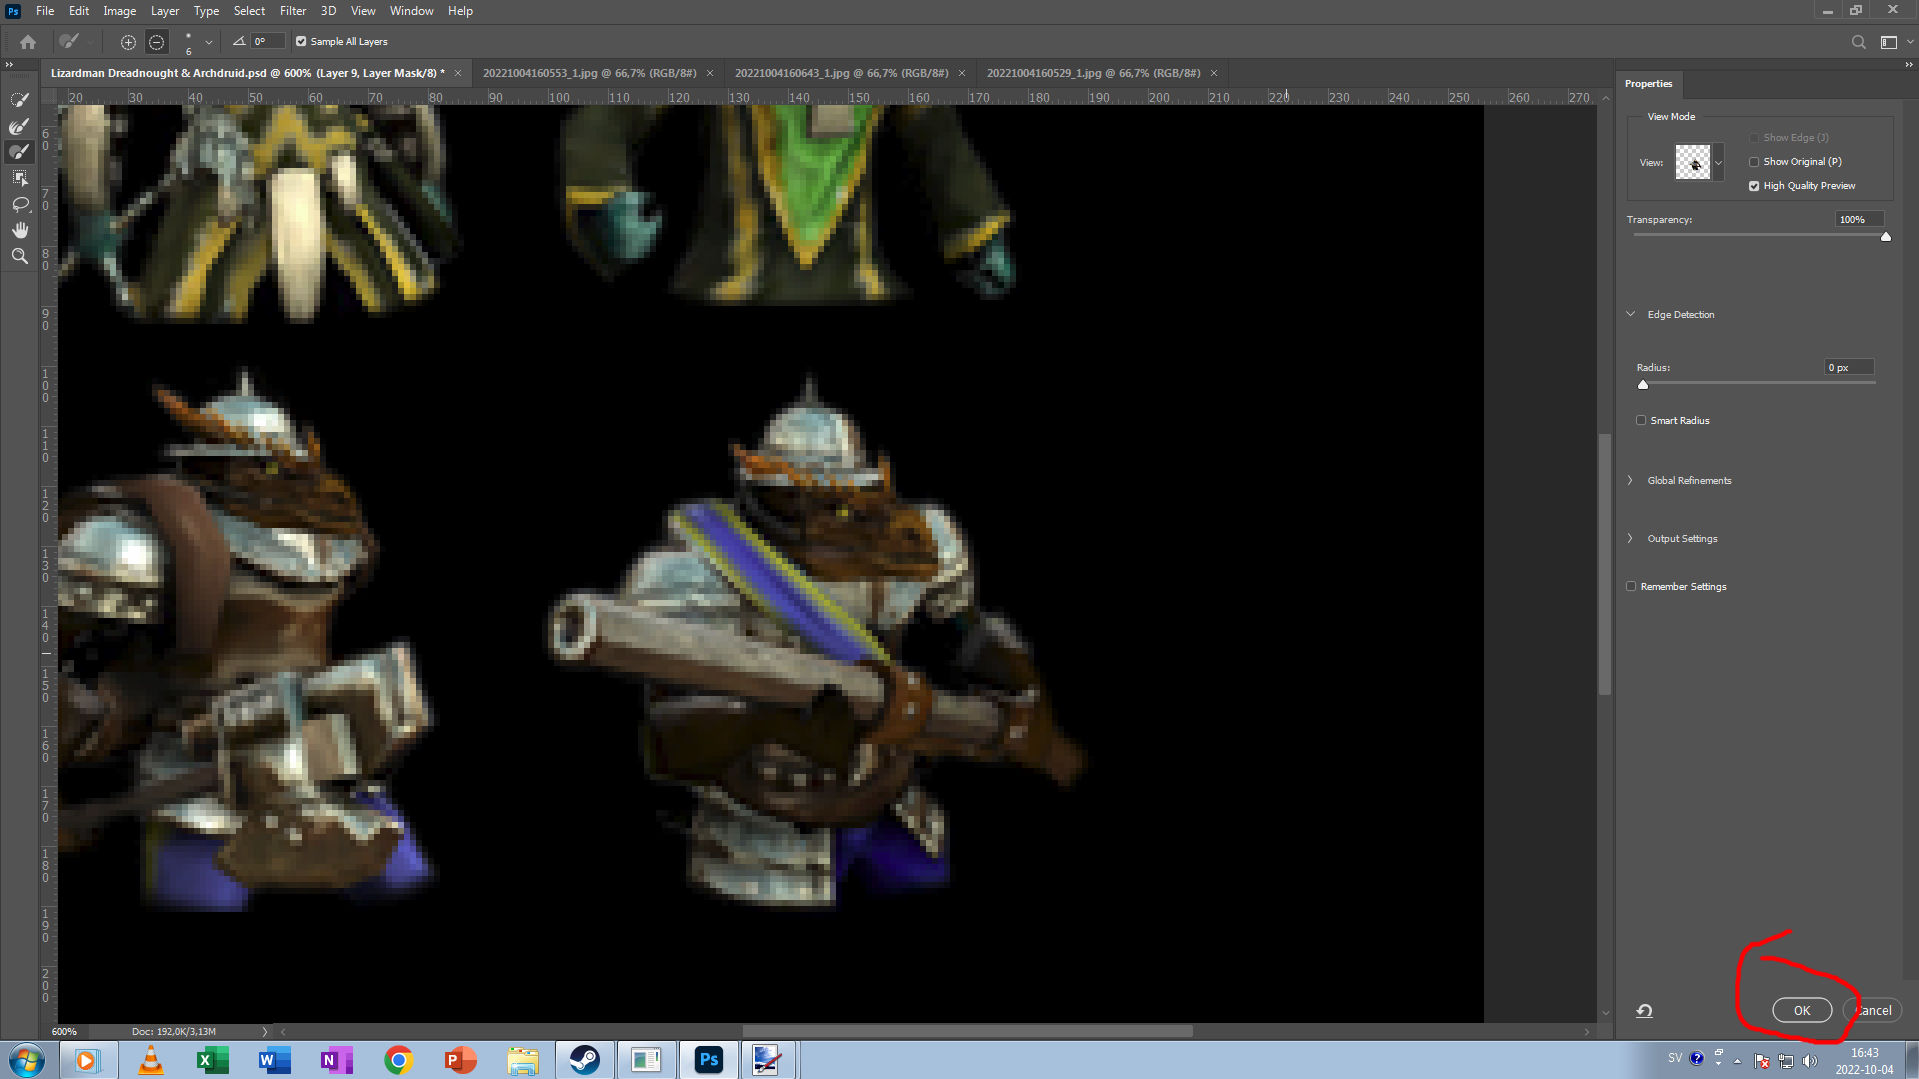The width and height of the screenshot is (1919, 1079).
Task: Click the Windows Start button
Action: [x=27, y=1060]
